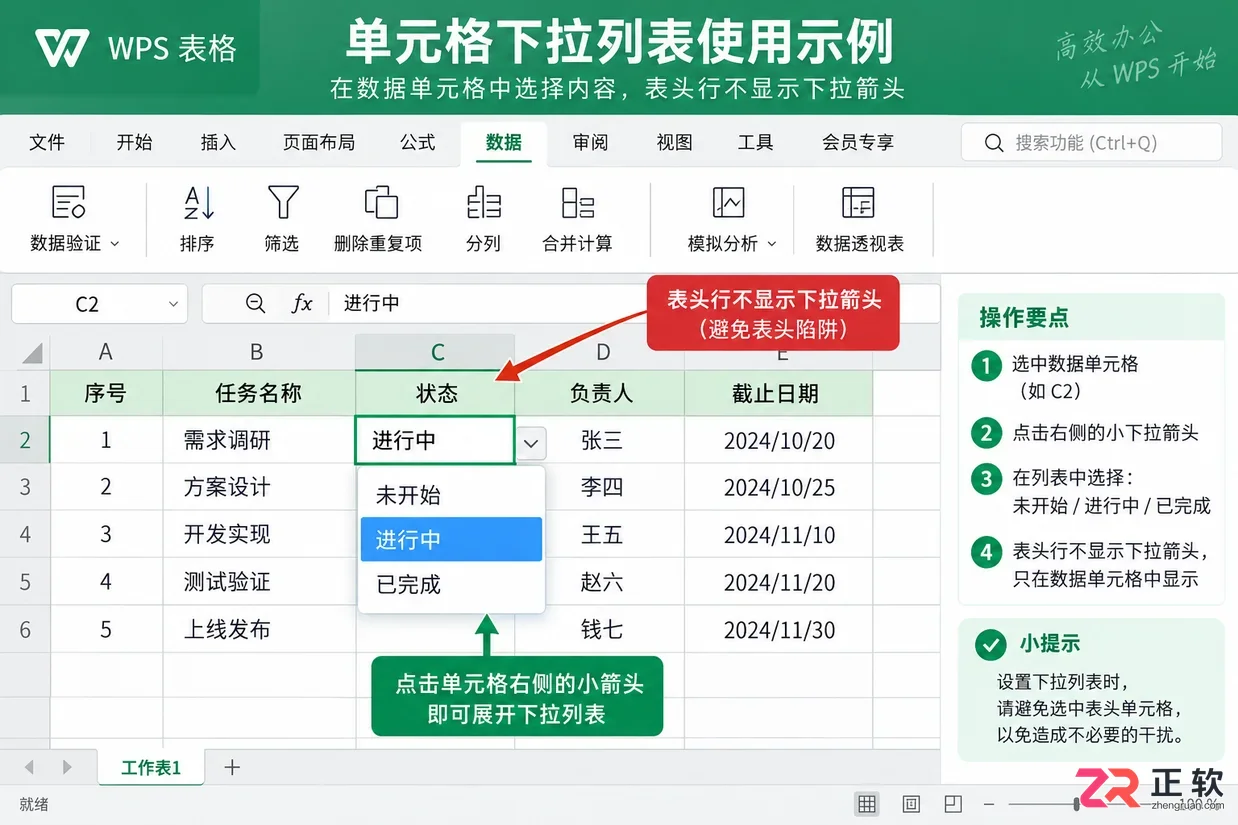Image resolution: width=1238 pixels, height=825 pixels.
Task: Click cell with 测试验证
Action: 258,582
